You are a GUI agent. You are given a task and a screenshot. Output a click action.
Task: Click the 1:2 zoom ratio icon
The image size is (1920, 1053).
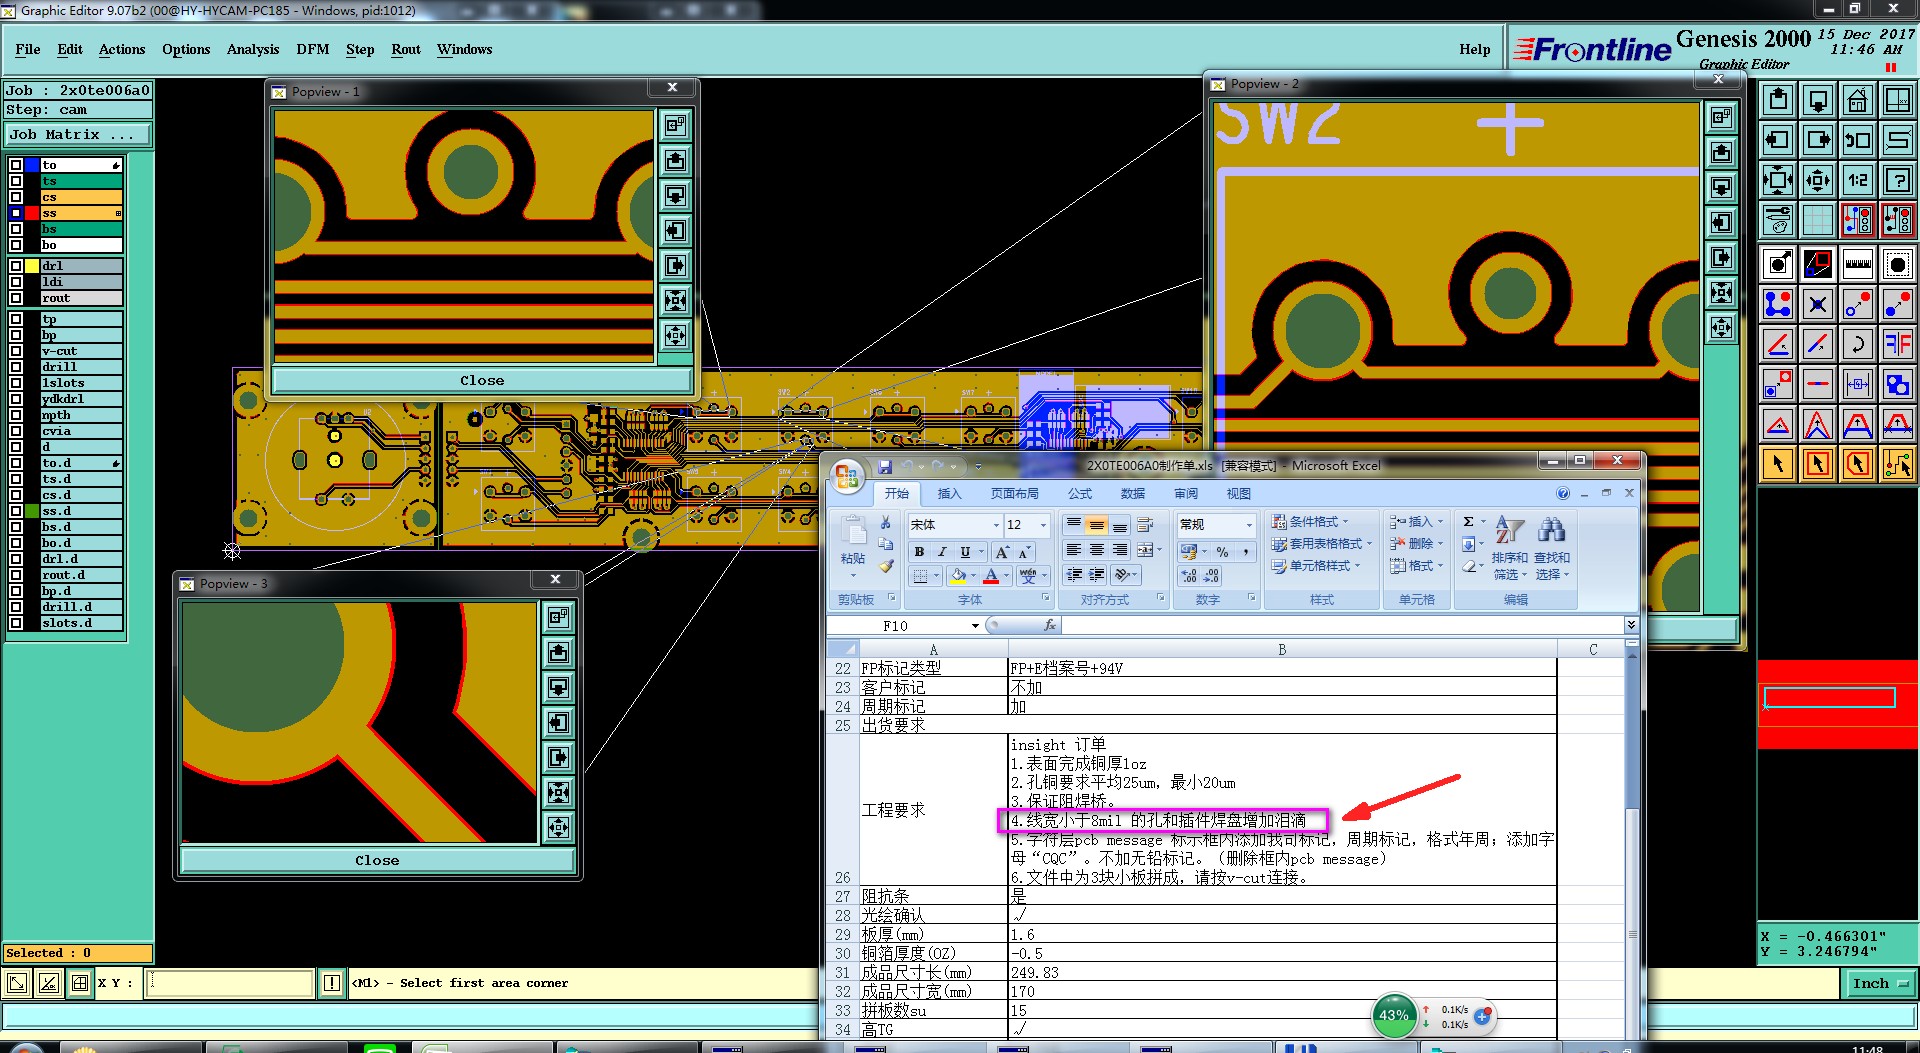tap(1857, 180)
